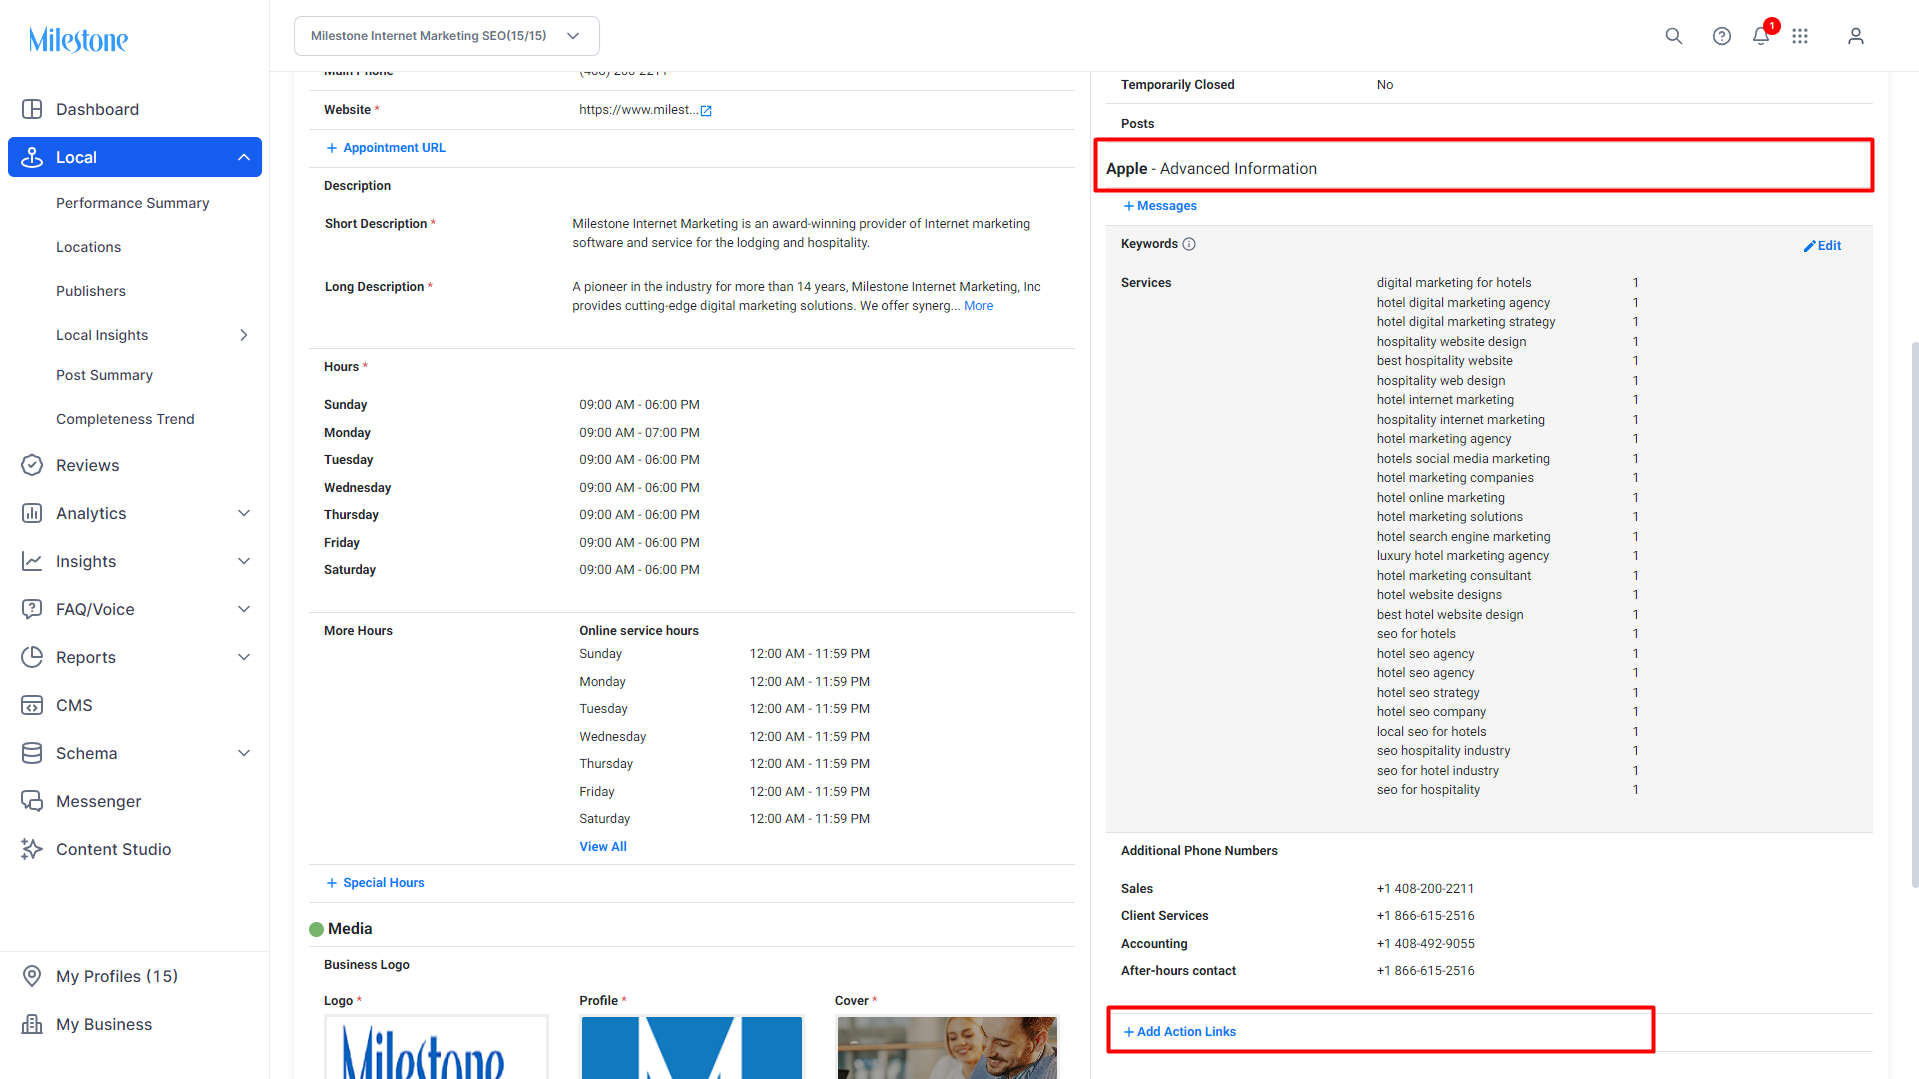
Task: Open Post Summary in sidebar
Action: pyautogui.click(x=104, y=375)
